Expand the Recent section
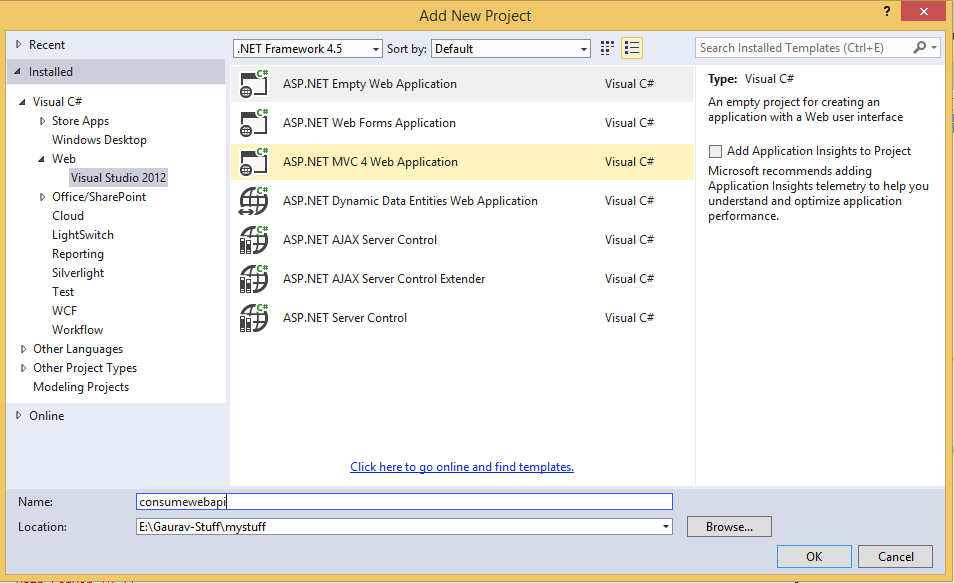 tap(19, 44)
